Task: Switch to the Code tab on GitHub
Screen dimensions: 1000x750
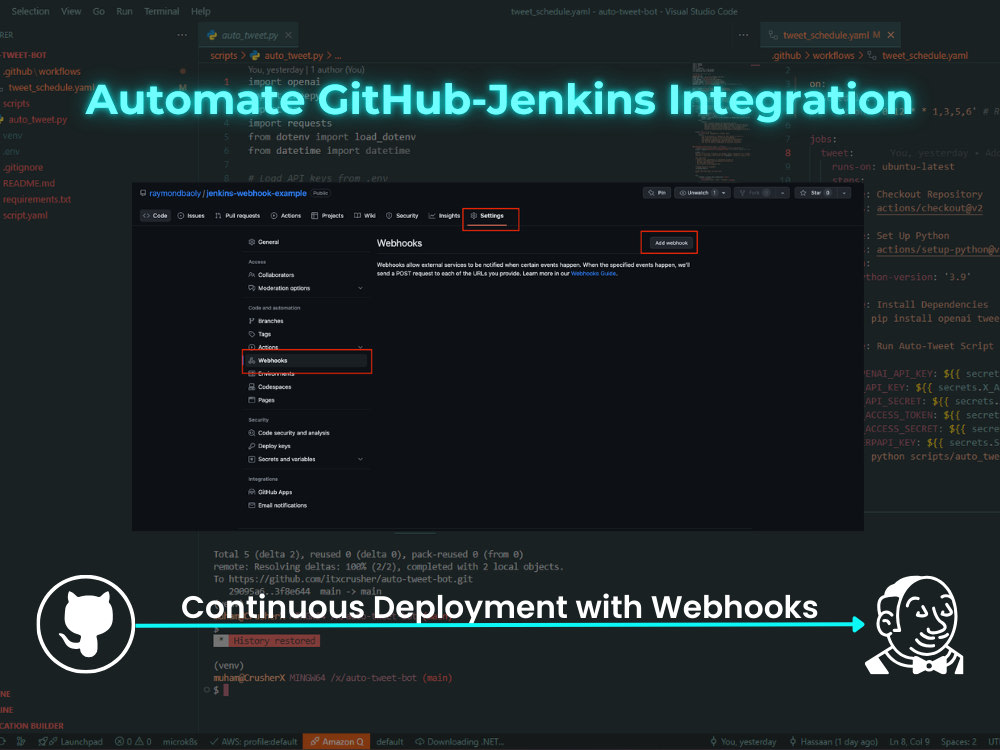Action: (155, 216)
